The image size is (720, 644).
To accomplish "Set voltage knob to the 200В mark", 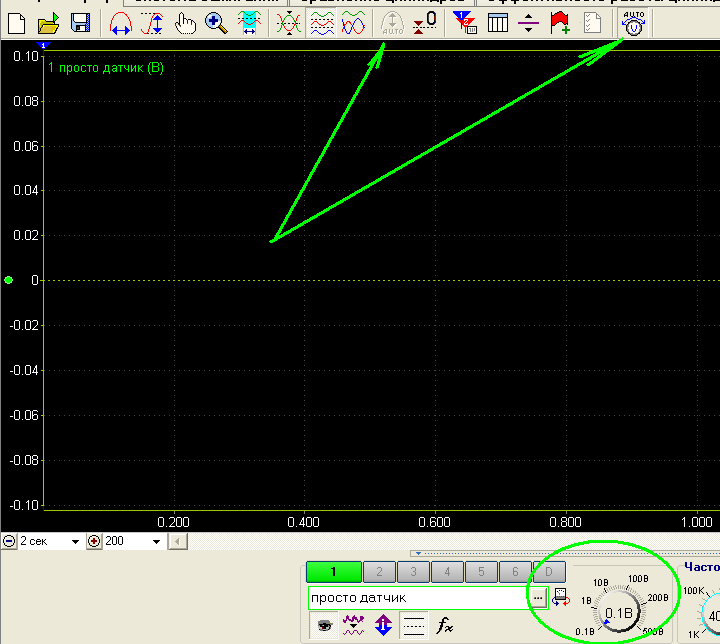I will tap(658, 598).
